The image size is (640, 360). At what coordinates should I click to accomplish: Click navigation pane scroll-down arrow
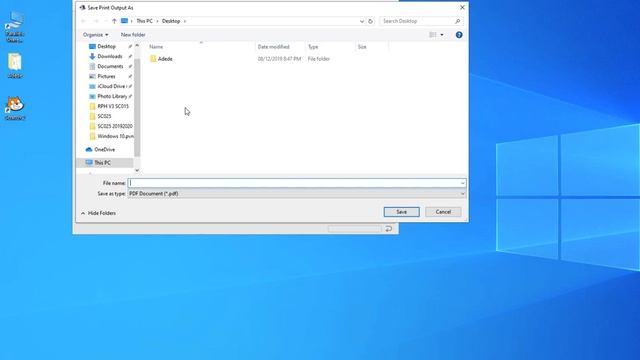(137, 170)
